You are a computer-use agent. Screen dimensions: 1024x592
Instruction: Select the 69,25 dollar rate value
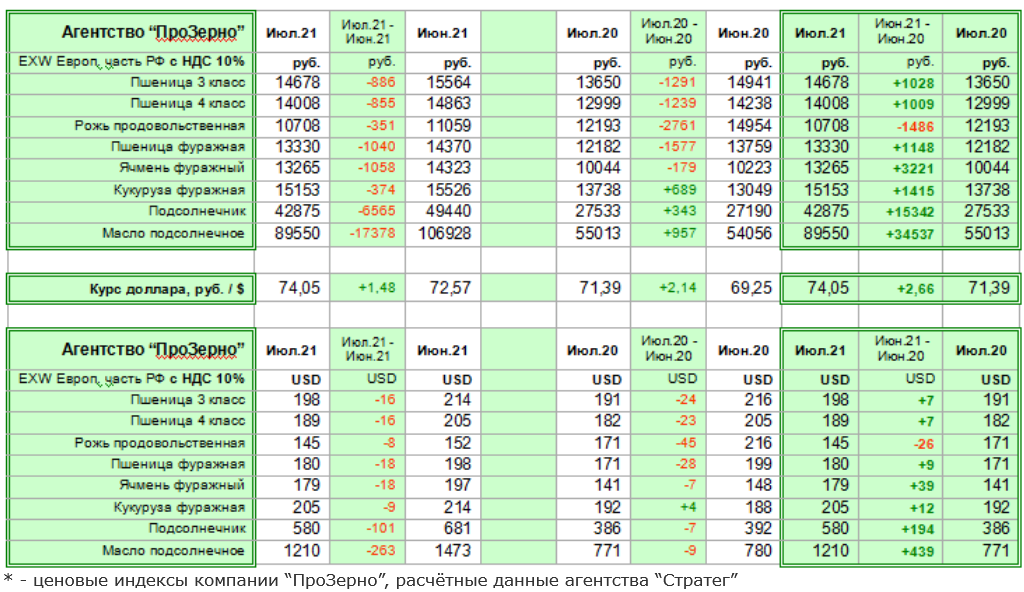pos(751,288)
